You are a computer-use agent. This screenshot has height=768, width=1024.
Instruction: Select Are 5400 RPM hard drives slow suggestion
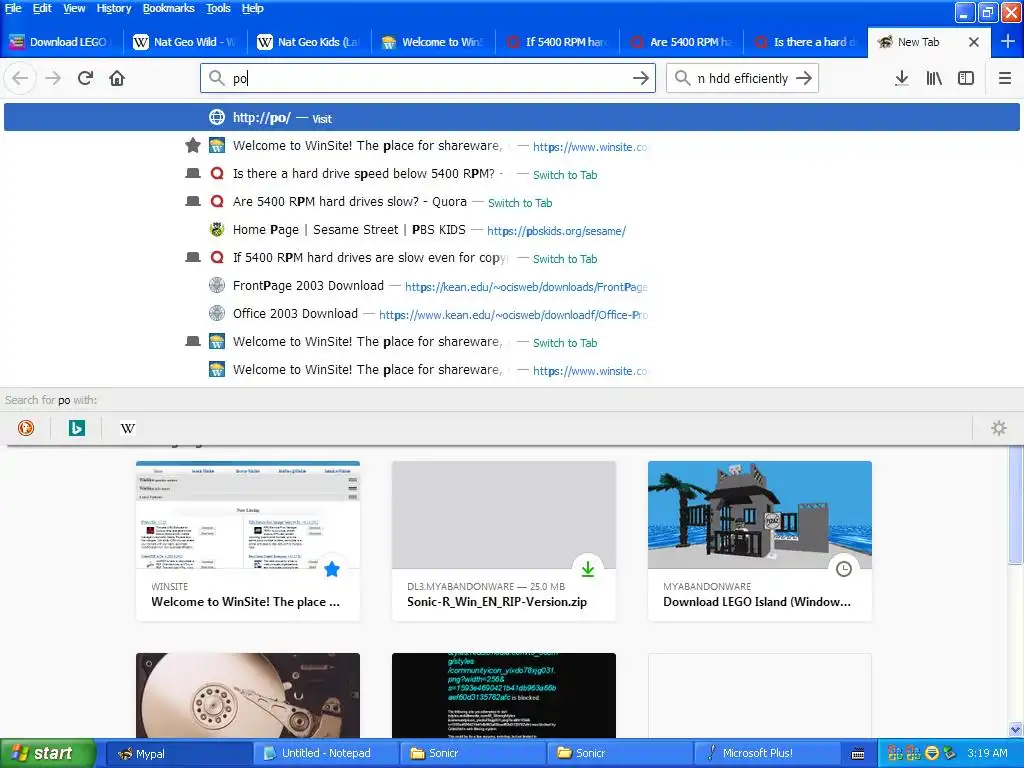(512, 202)
